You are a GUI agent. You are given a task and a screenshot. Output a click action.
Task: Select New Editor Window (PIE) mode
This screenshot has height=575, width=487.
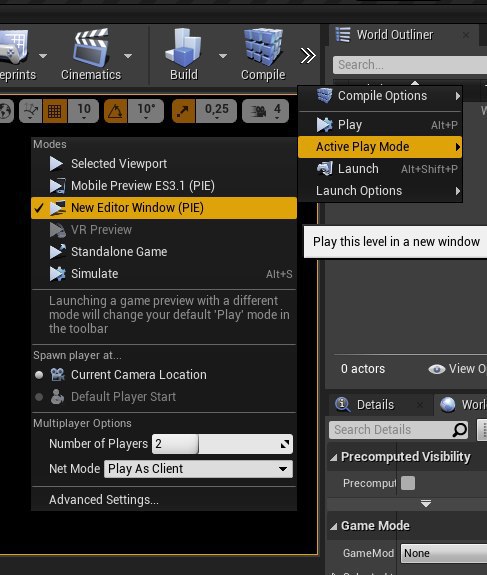164,208
